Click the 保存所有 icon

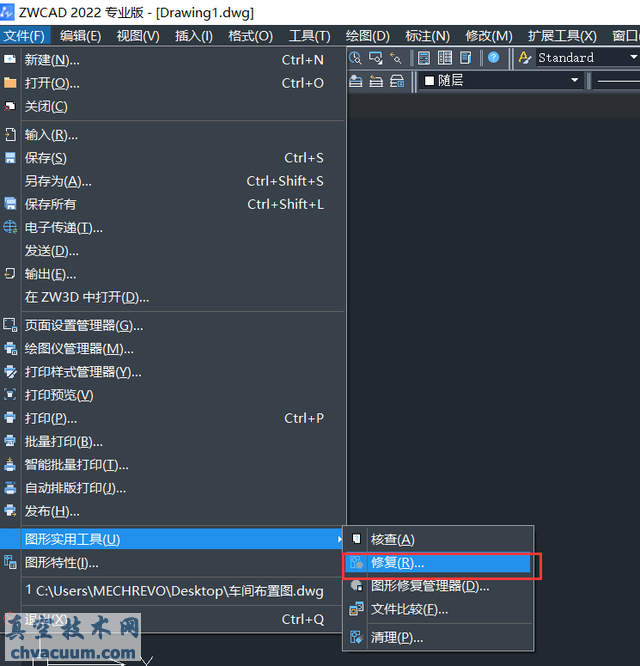coord(10,204)
